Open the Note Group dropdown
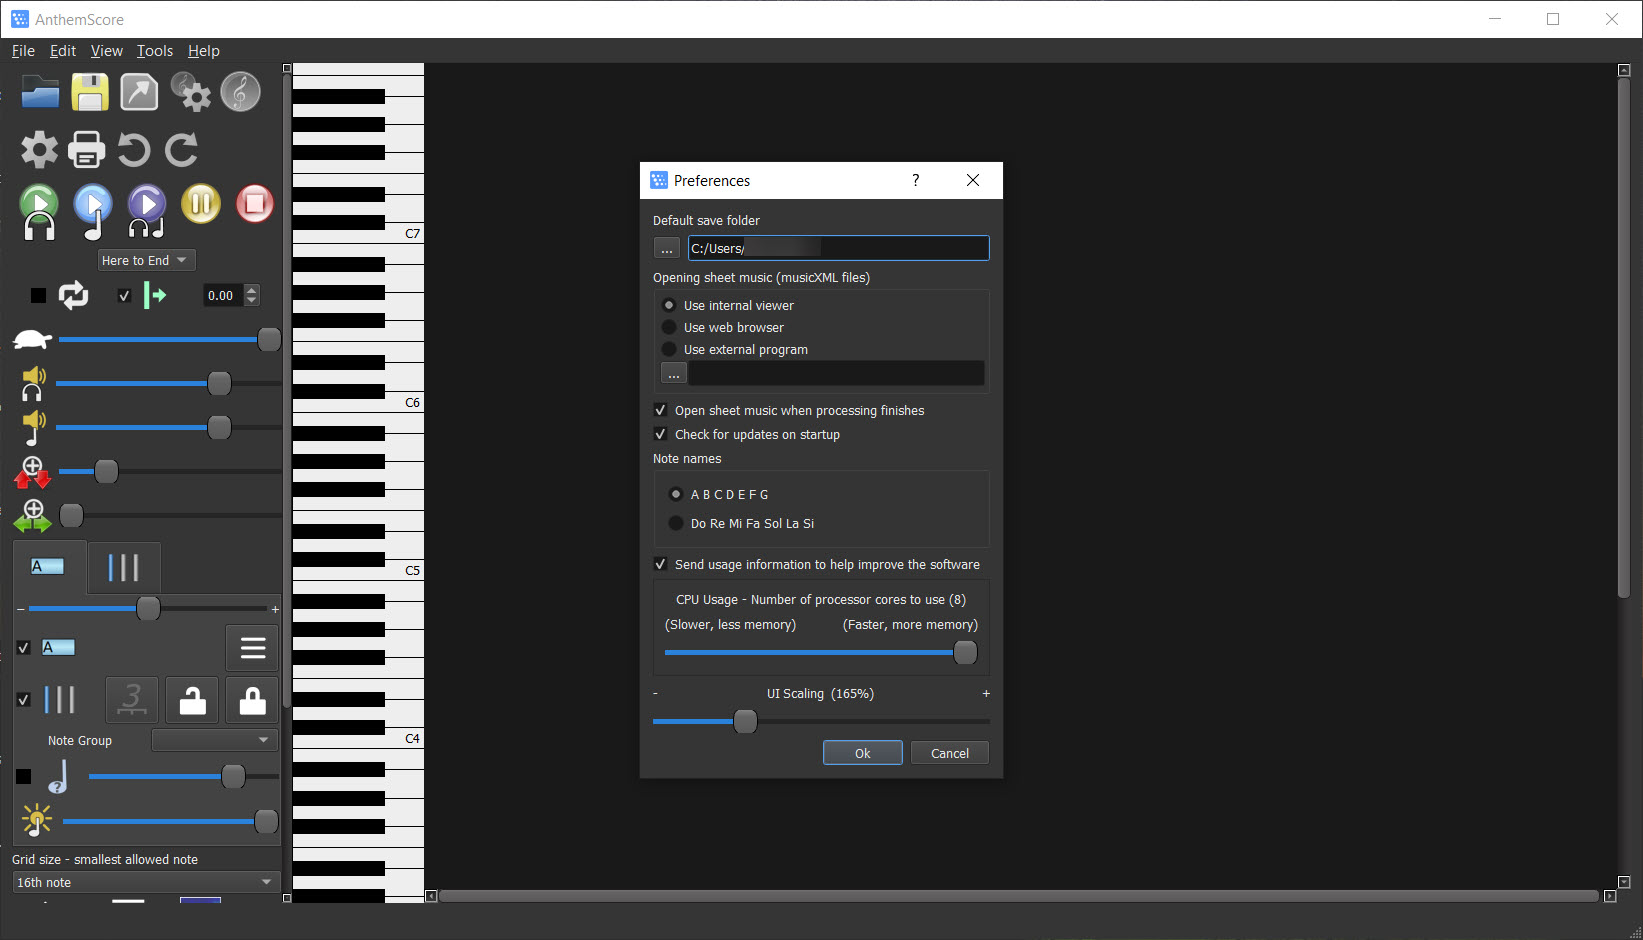Viewport: 1643px width, 940px height. point(215,740)
